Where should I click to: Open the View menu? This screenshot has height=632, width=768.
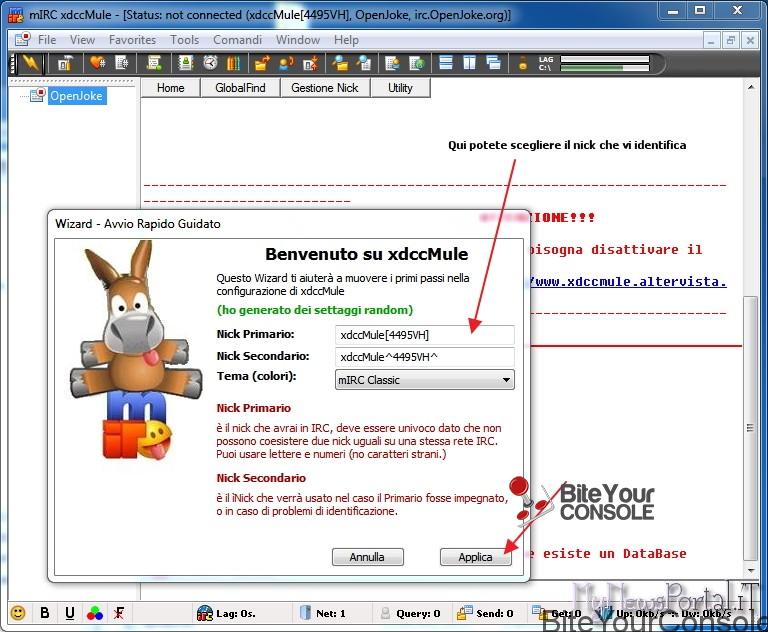[x=82, y=40]
